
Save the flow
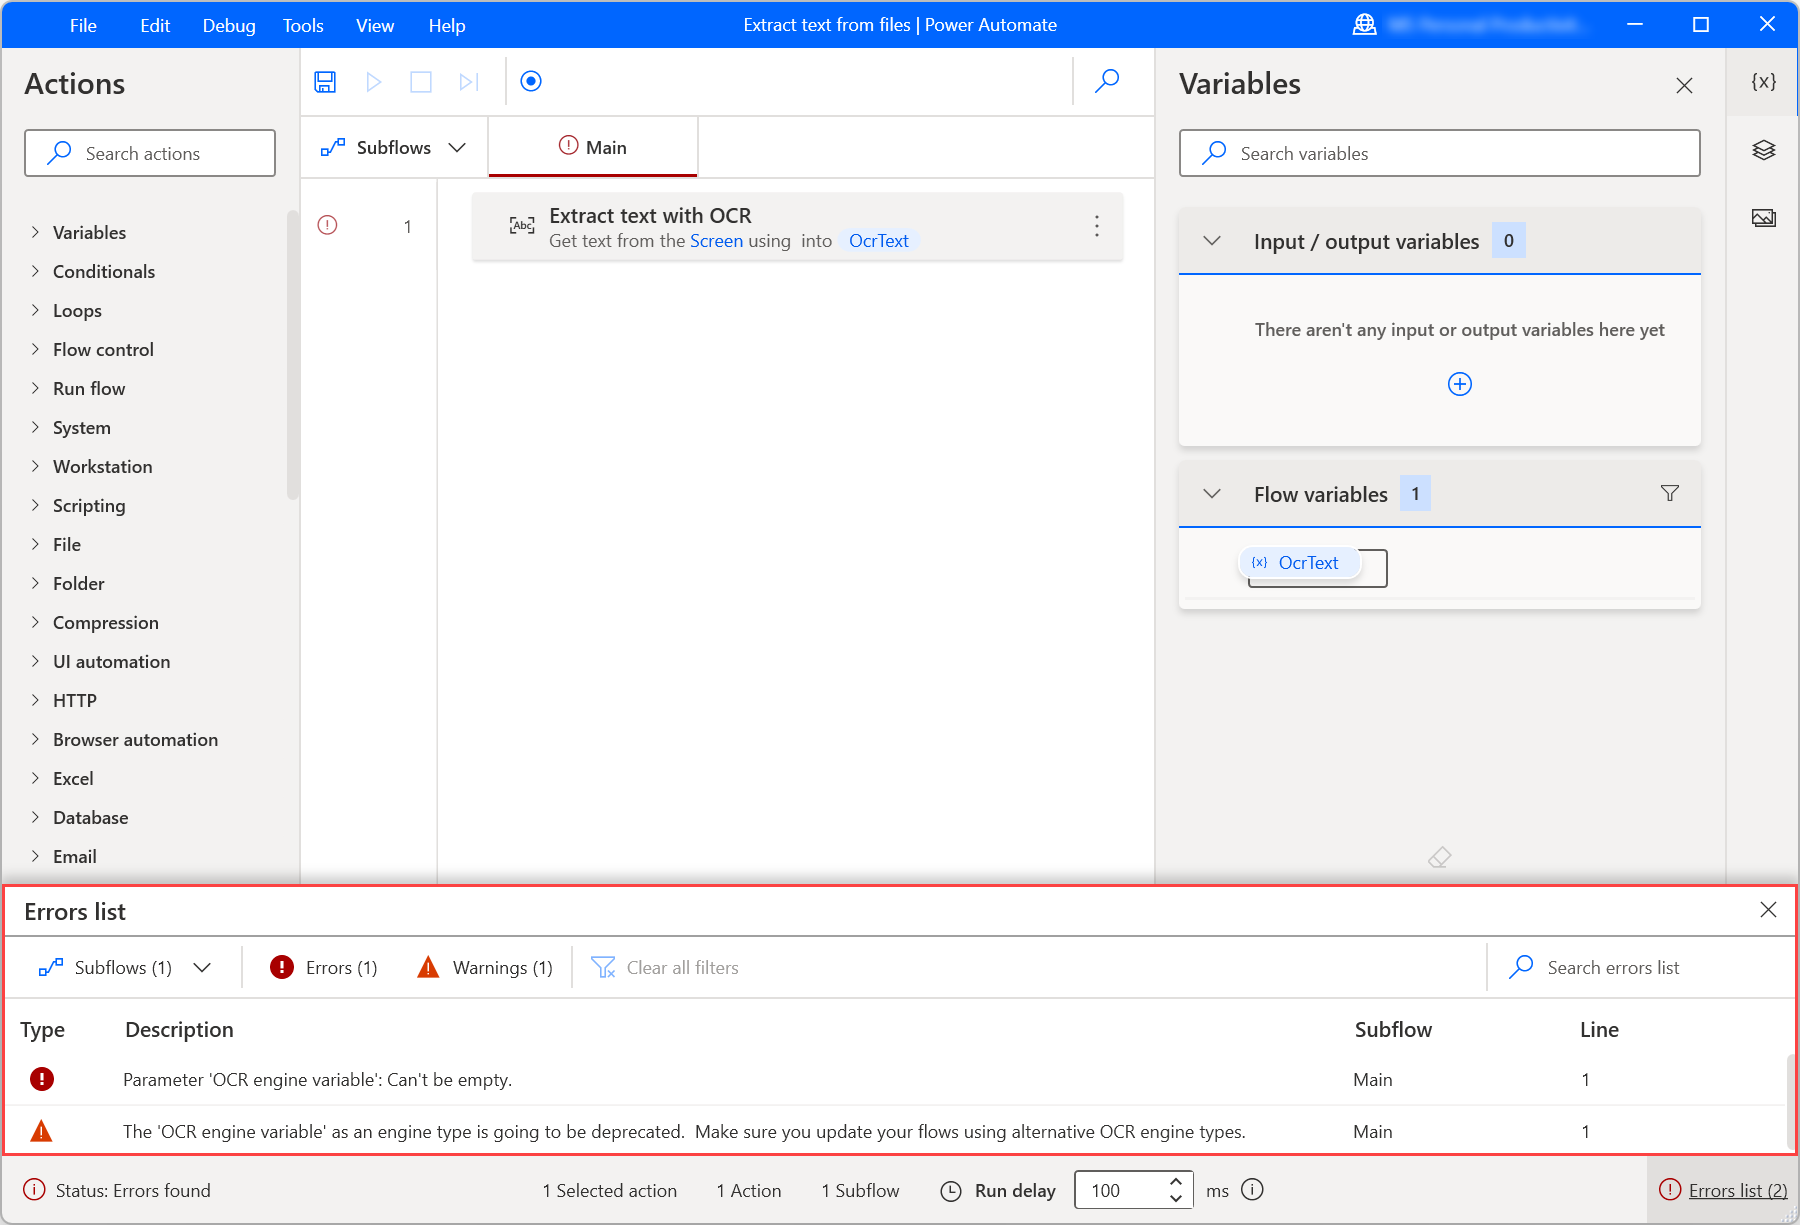point(324,82)
